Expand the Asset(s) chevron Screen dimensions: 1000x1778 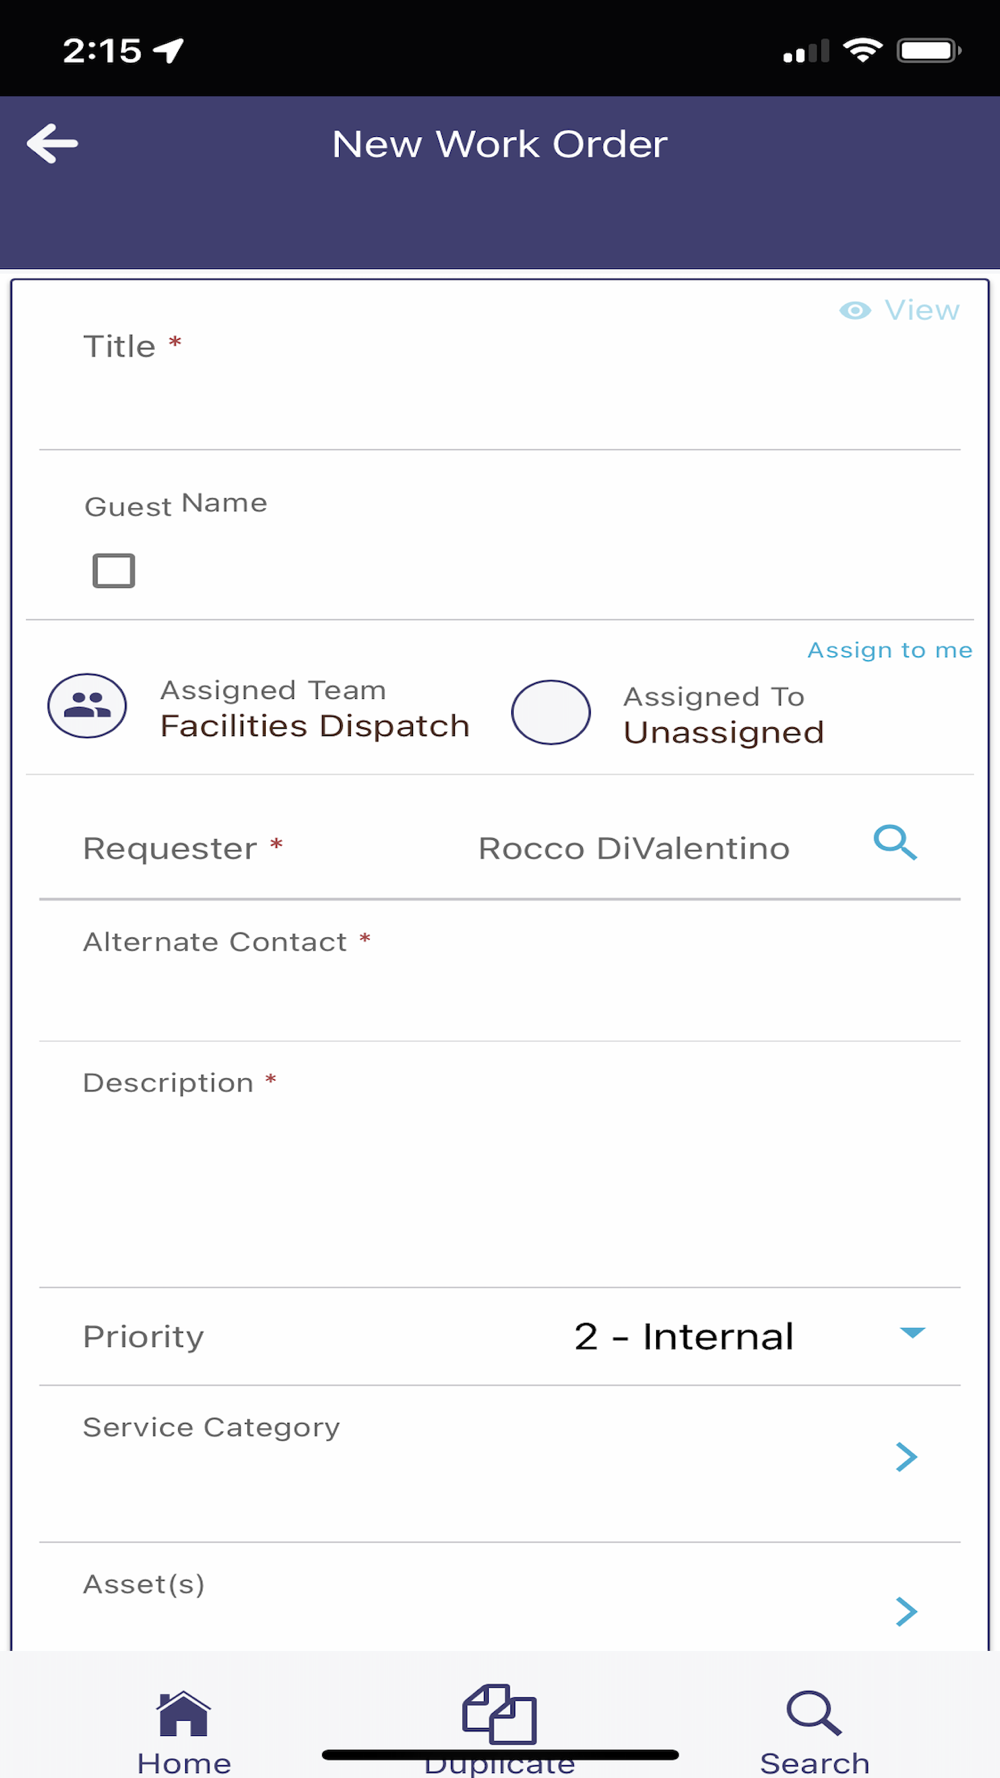click(x=906, y=1611)
